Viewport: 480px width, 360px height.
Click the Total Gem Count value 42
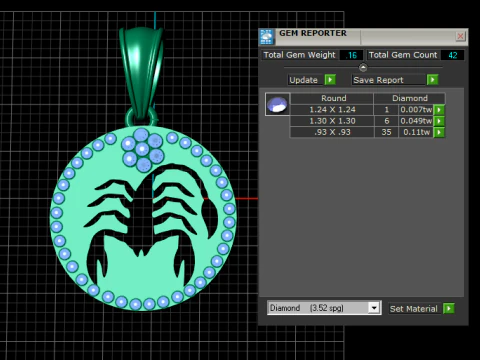coord(452,55)
